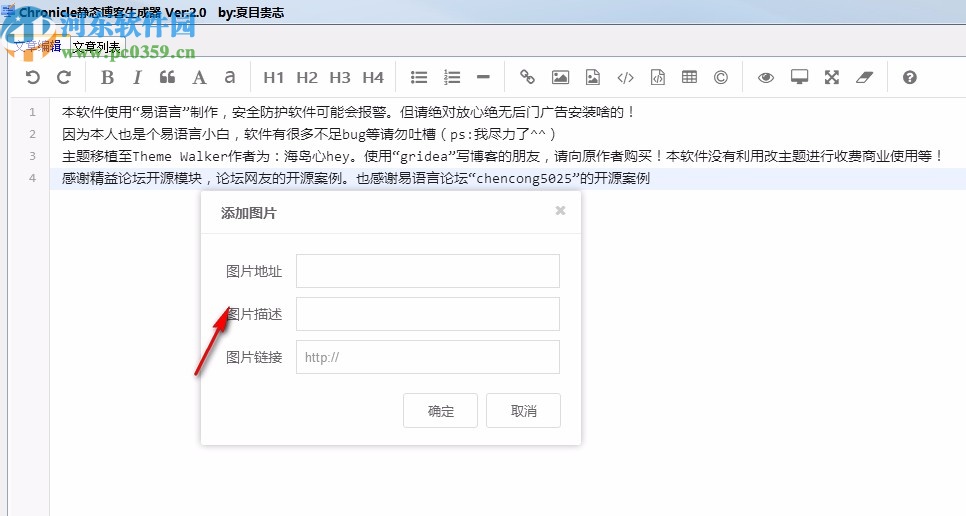Insert a heading 3 with H3
The width and height of the screenshot is (966, 516).
tap(339, 77)
